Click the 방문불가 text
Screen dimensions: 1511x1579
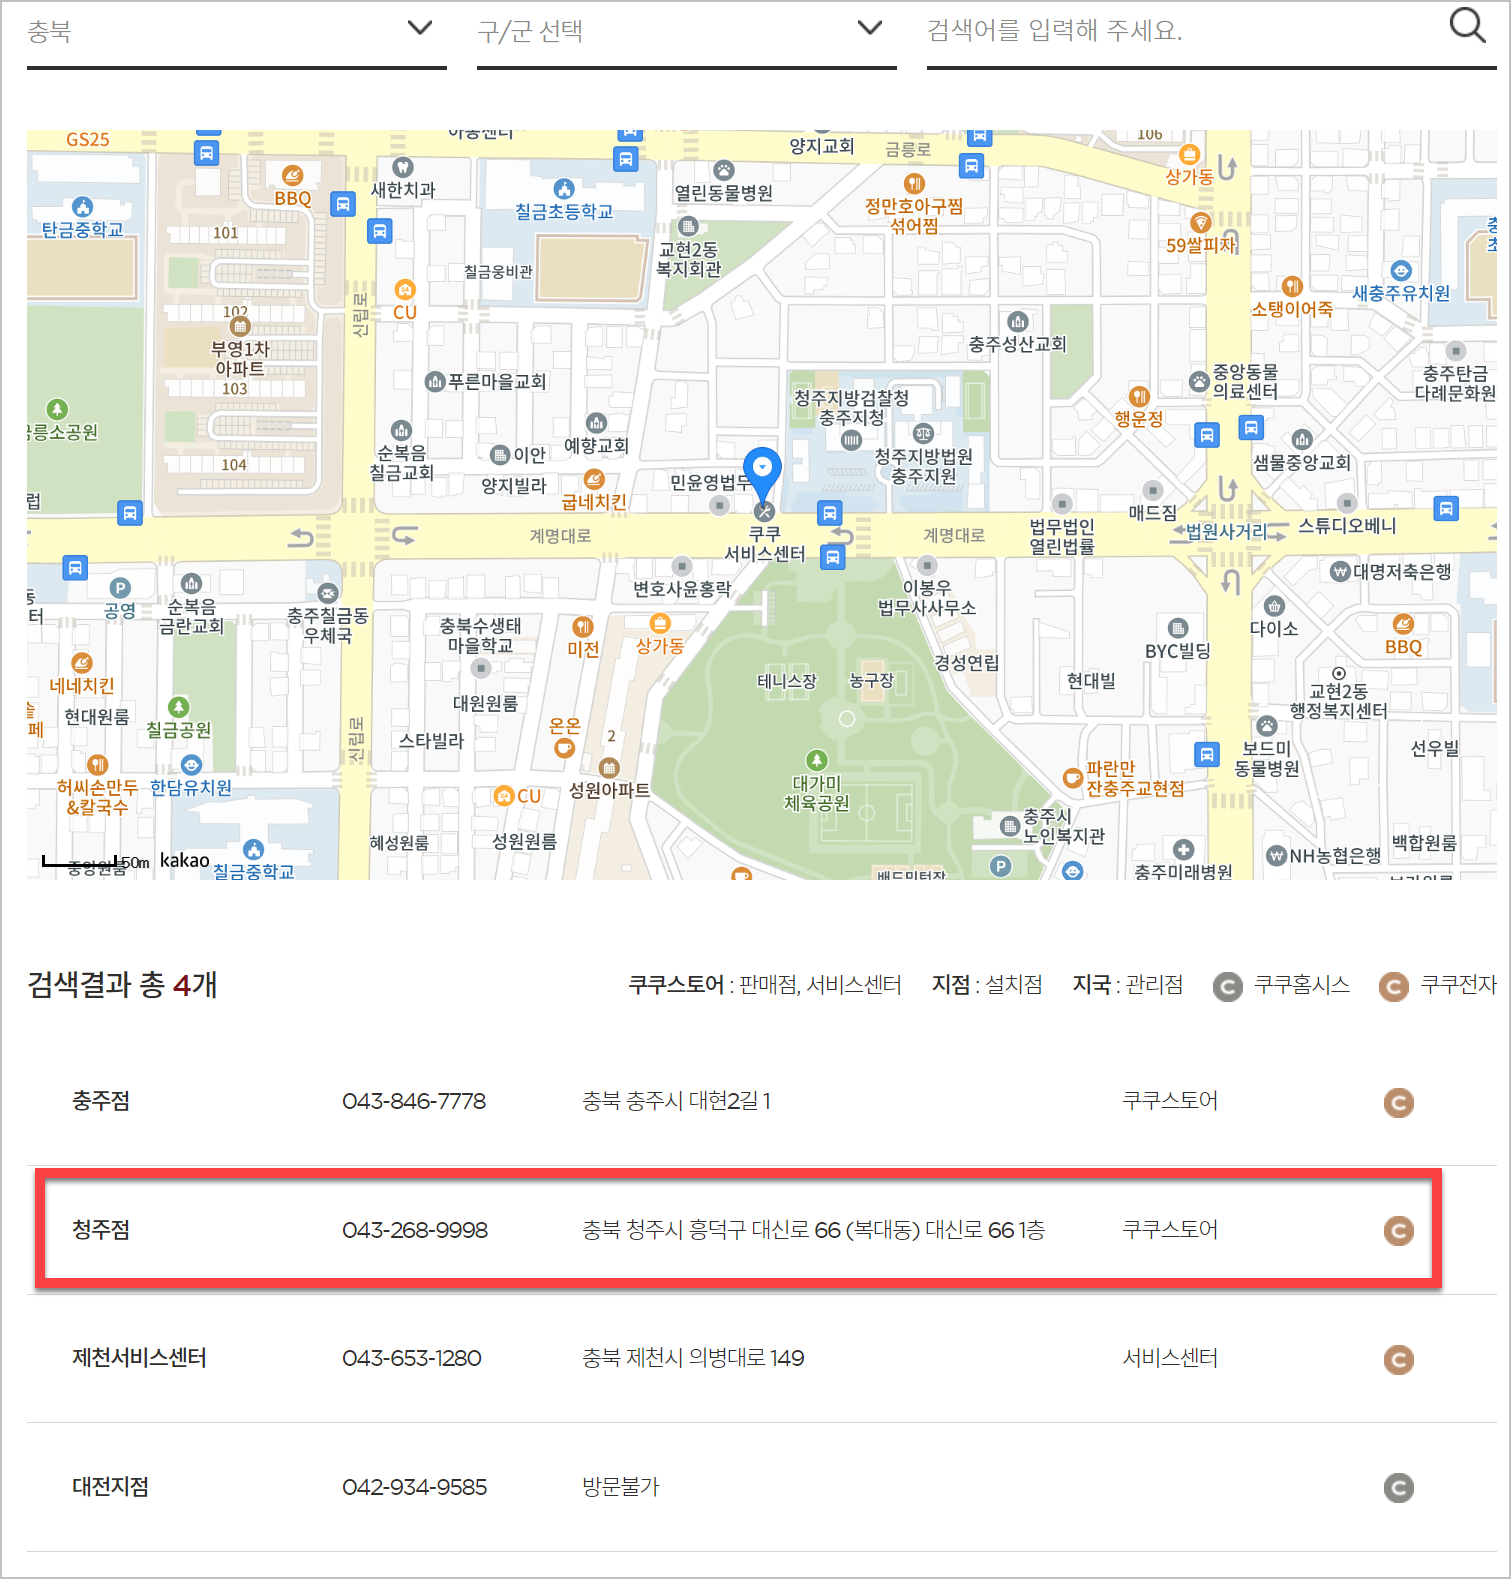click(621, 1487)
